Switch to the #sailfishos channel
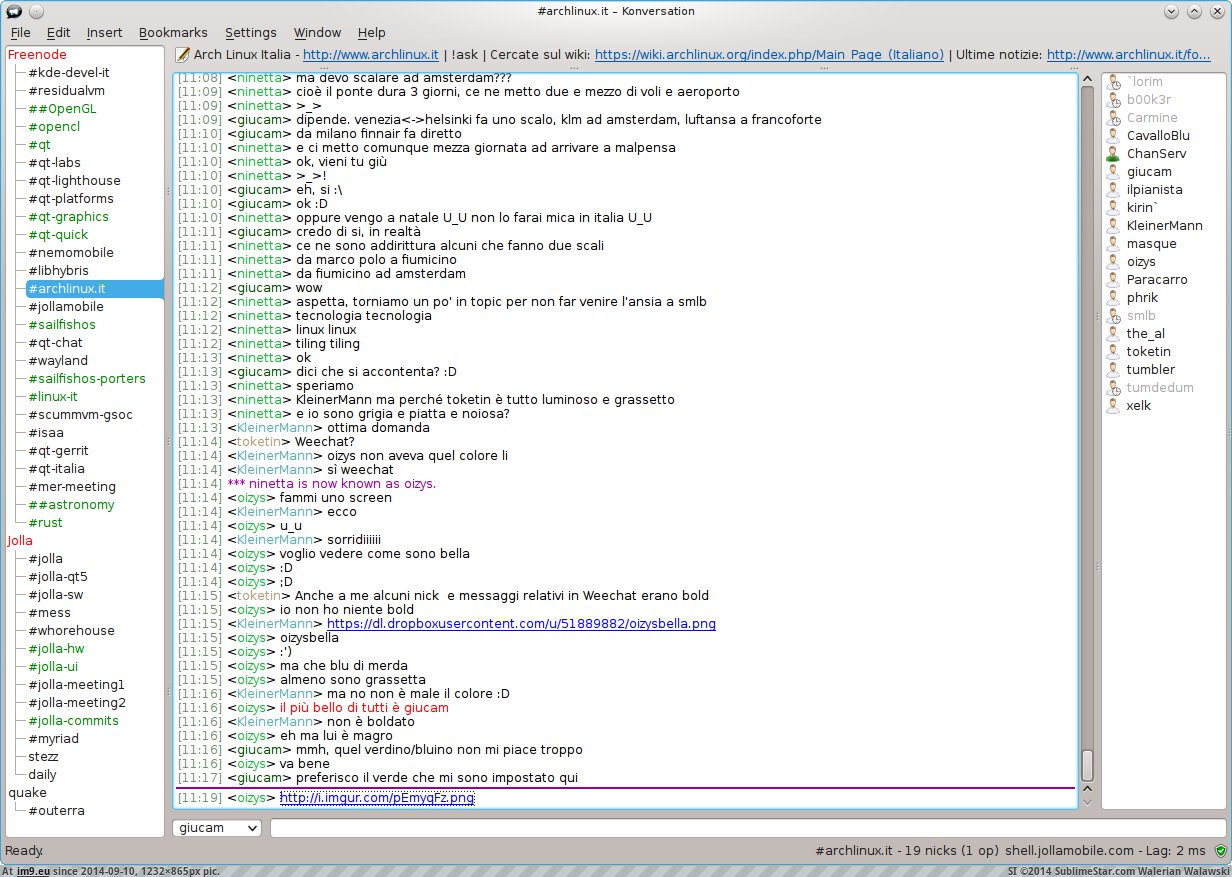 [x=62, y=325]
